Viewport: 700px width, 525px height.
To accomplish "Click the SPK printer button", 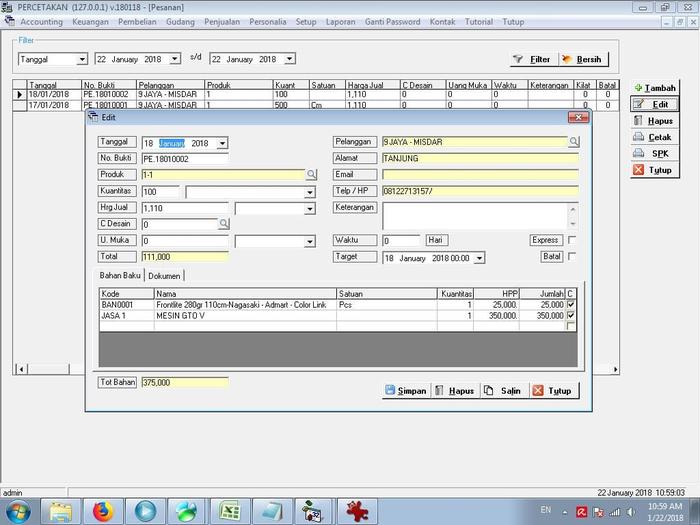I will [653, 153].
